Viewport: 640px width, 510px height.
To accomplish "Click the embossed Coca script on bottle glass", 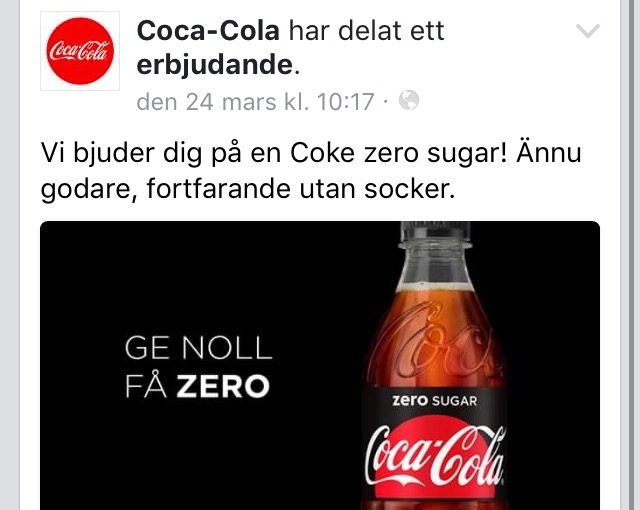I will point(437,341).
